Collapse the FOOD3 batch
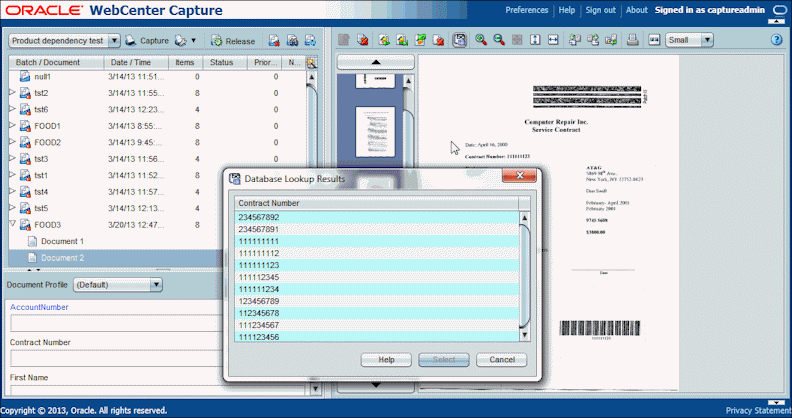 [13, 224]
